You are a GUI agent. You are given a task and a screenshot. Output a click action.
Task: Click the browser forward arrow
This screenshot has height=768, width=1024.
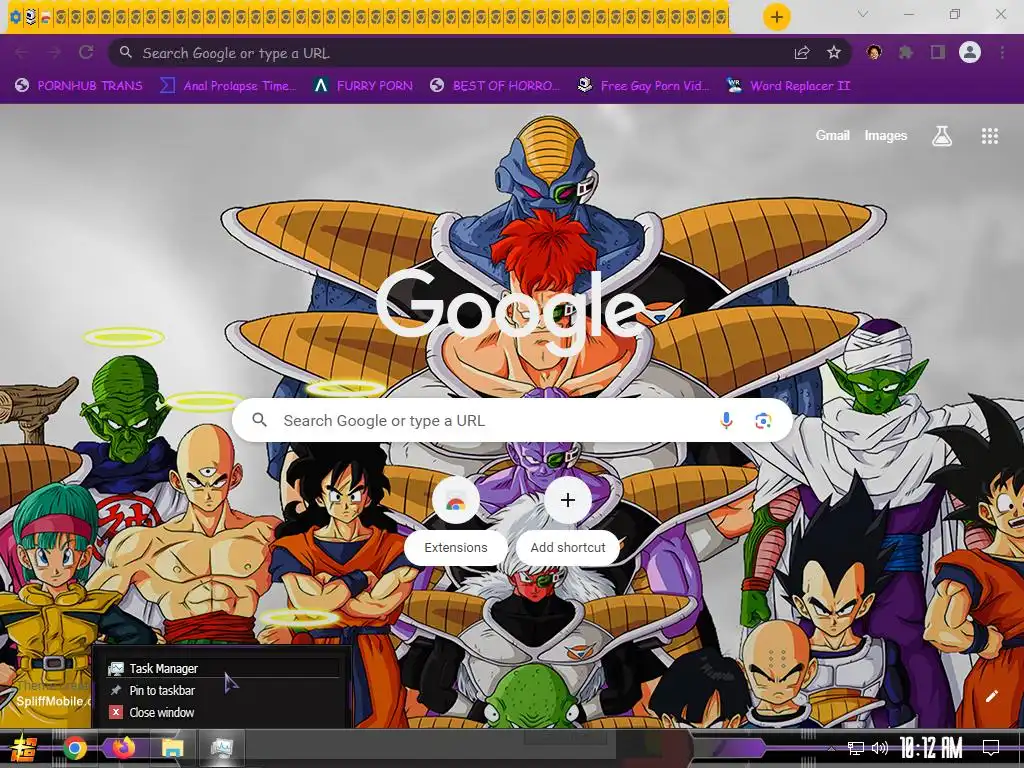pyautogui.click(x=54, y=53)
